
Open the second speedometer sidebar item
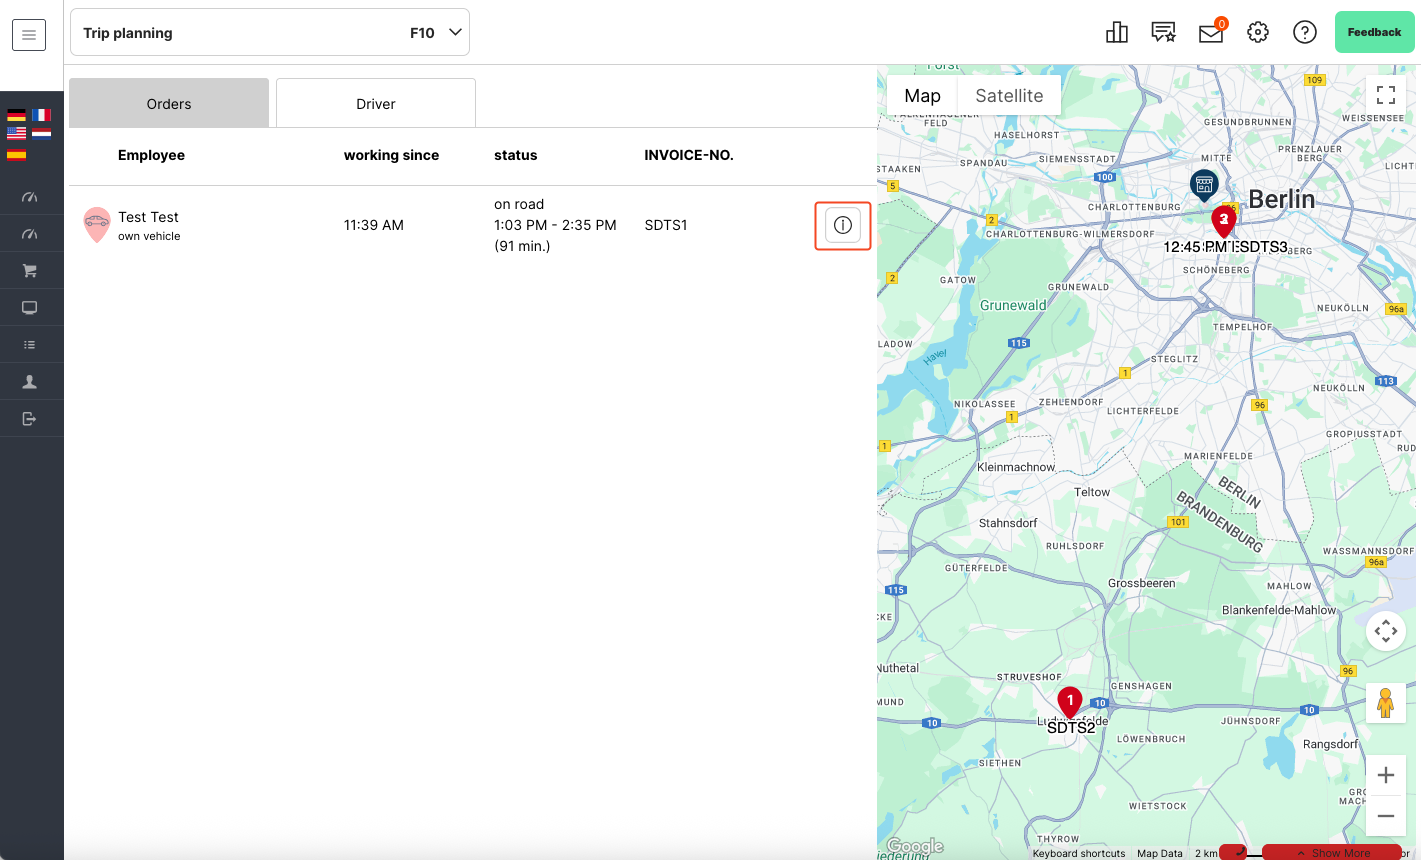[x=30, y=234]
